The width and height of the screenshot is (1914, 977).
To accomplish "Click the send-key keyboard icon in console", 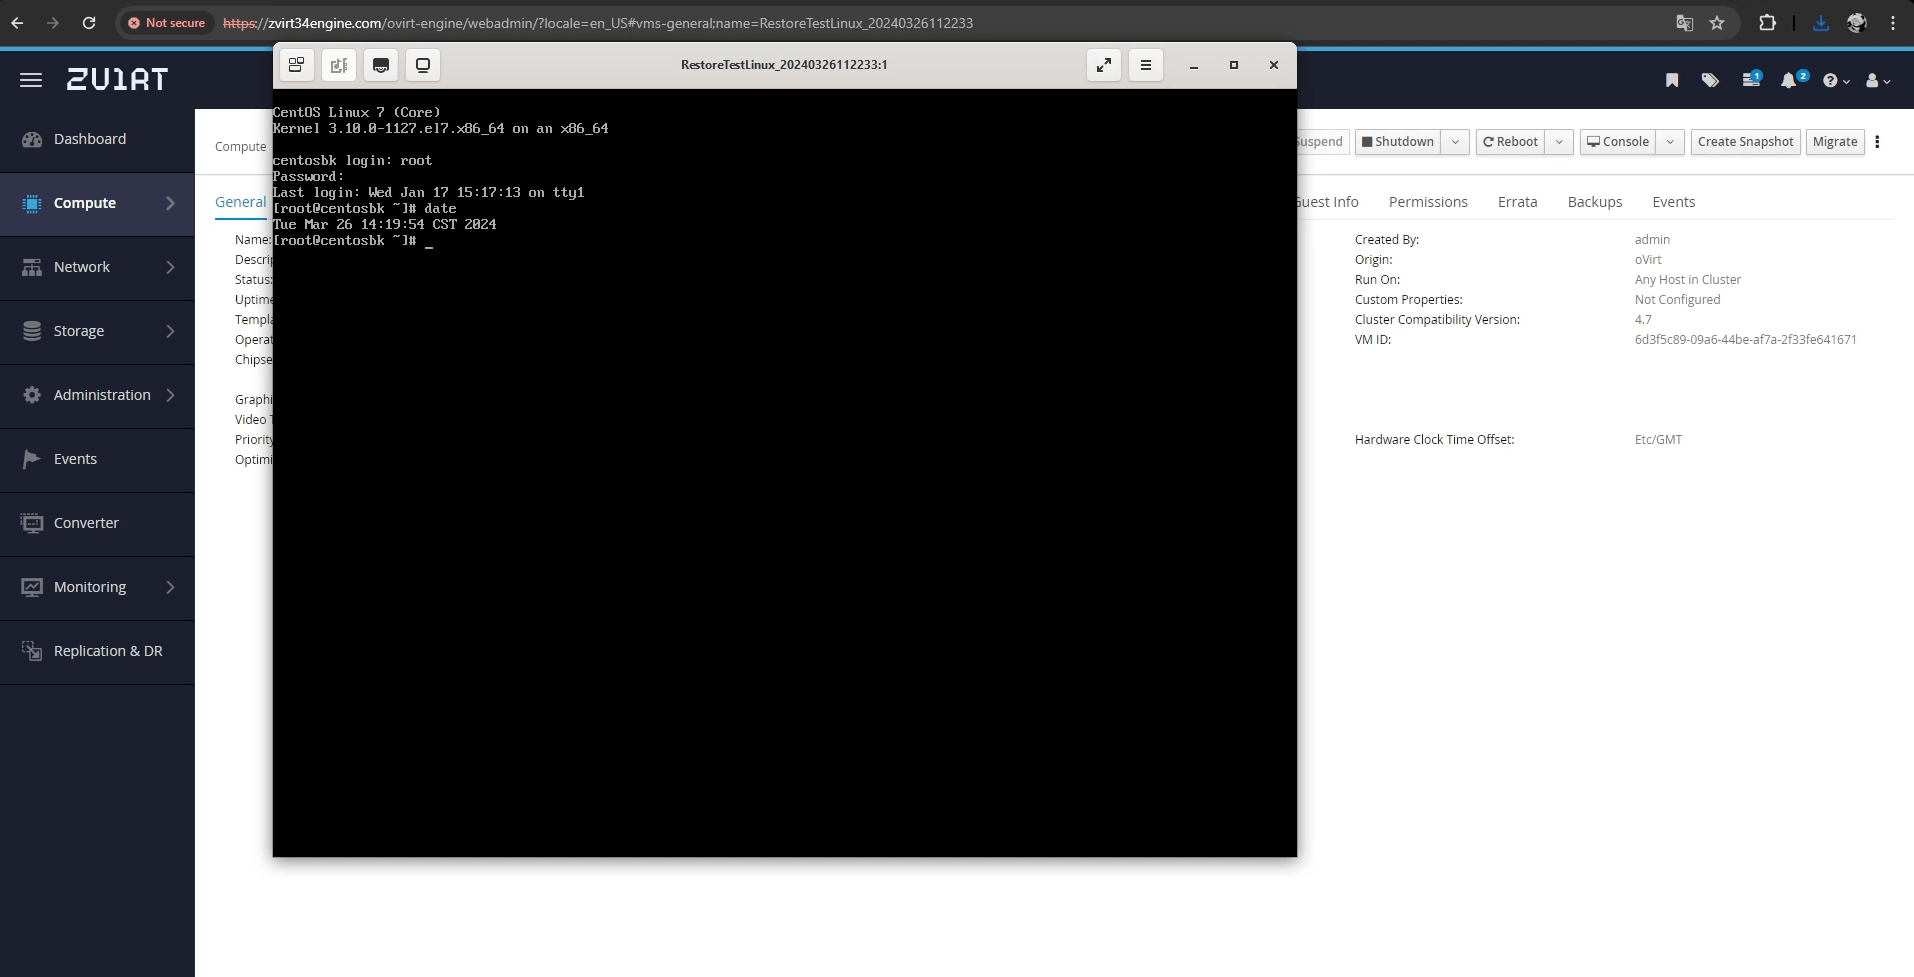I will point(381,65).
